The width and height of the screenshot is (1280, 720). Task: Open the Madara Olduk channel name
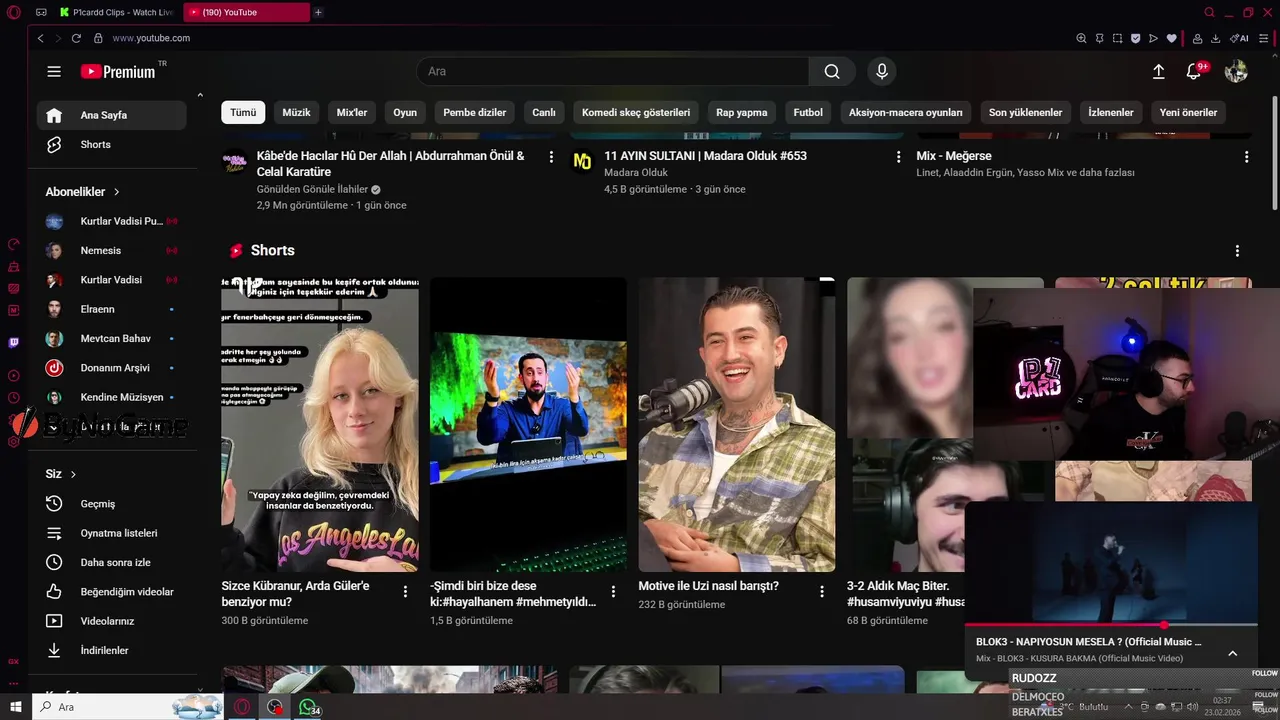(636, 173)
